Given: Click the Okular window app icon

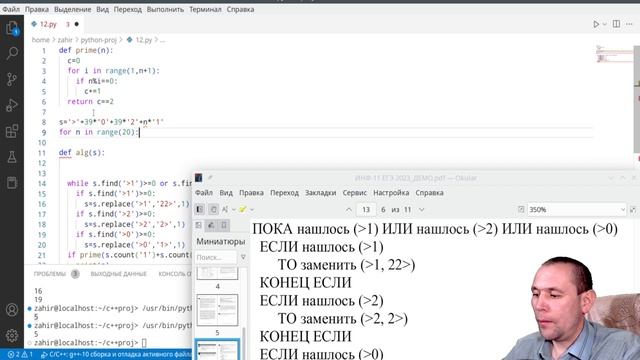Looking at the screenshot, I should (x=199, y=178).
